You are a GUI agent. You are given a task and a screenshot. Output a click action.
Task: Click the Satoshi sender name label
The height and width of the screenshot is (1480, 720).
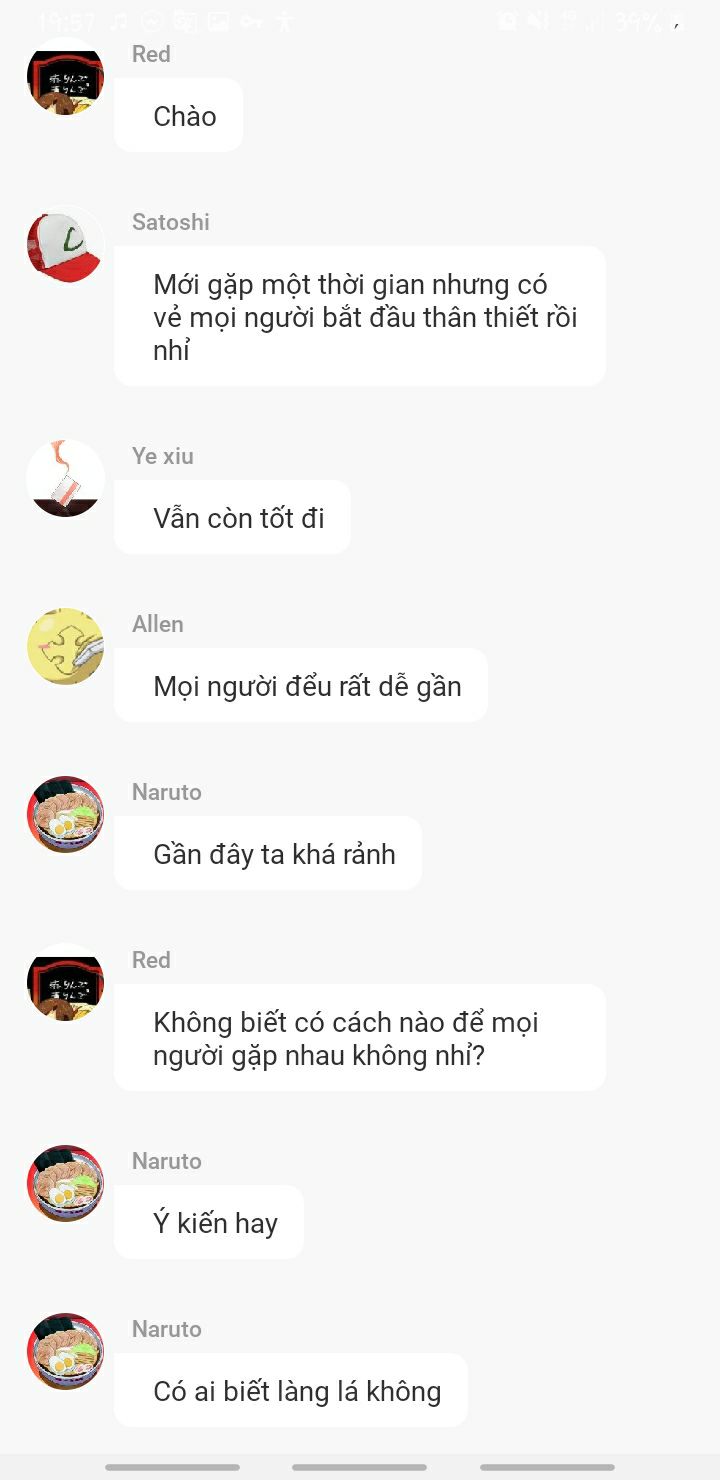[x=171, y=222]
